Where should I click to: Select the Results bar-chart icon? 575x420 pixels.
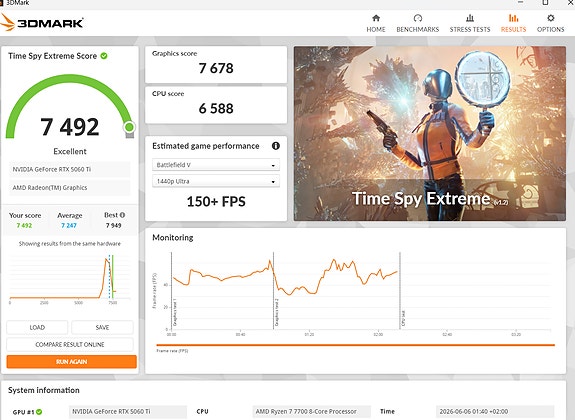513,18
